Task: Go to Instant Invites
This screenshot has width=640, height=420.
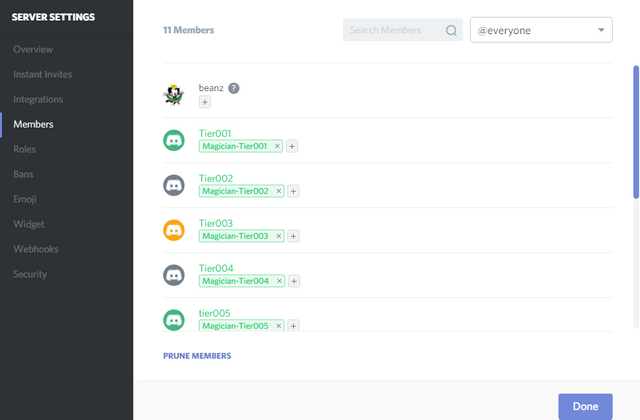Action: [x=42, y=74]
